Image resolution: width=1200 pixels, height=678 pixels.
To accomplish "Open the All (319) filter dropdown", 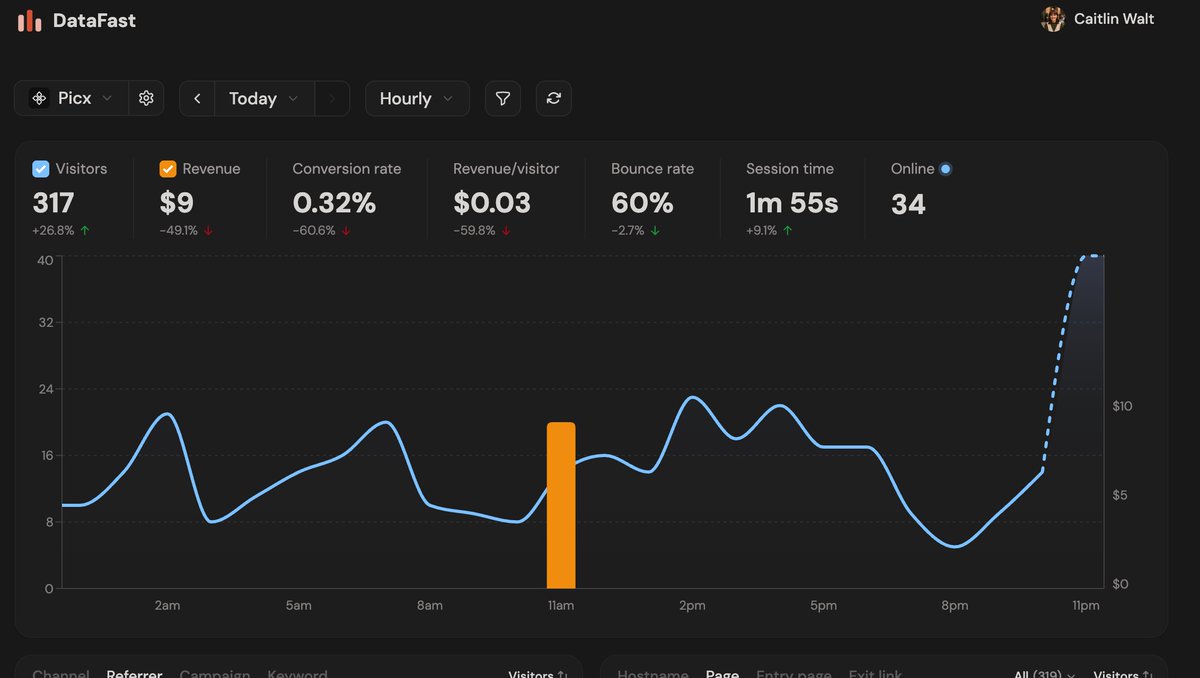I will (1044, 674).
